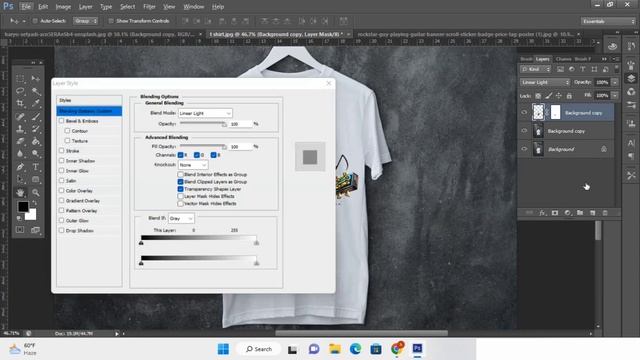This screenshot has width=640, height=360.
Task: Select the Eyedropper tool
Action: tap(36, 103)
